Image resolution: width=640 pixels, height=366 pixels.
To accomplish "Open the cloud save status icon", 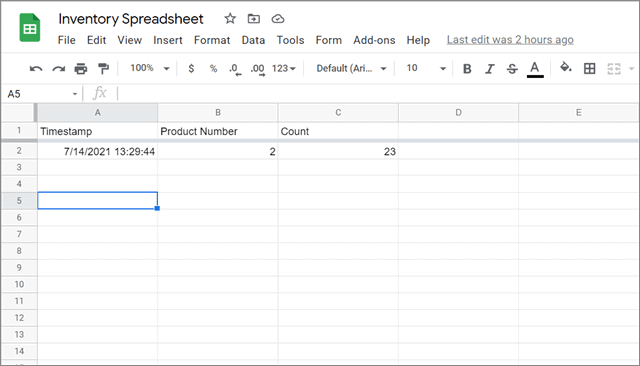I will pyautogui.click(x=278, y=19).
